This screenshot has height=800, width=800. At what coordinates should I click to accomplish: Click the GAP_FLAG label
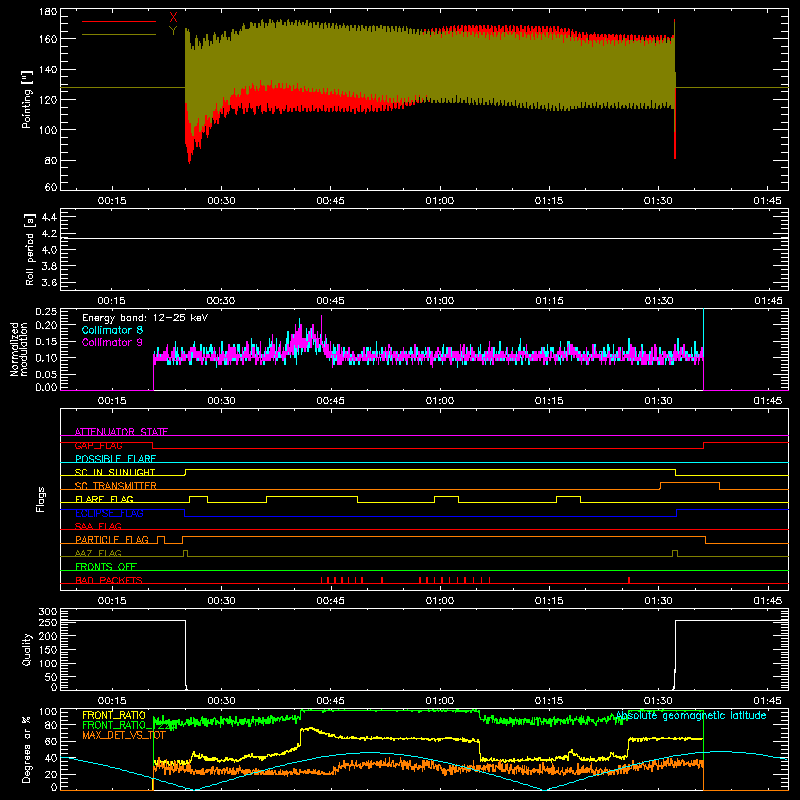pyautogui.click(x=98, y=445)
